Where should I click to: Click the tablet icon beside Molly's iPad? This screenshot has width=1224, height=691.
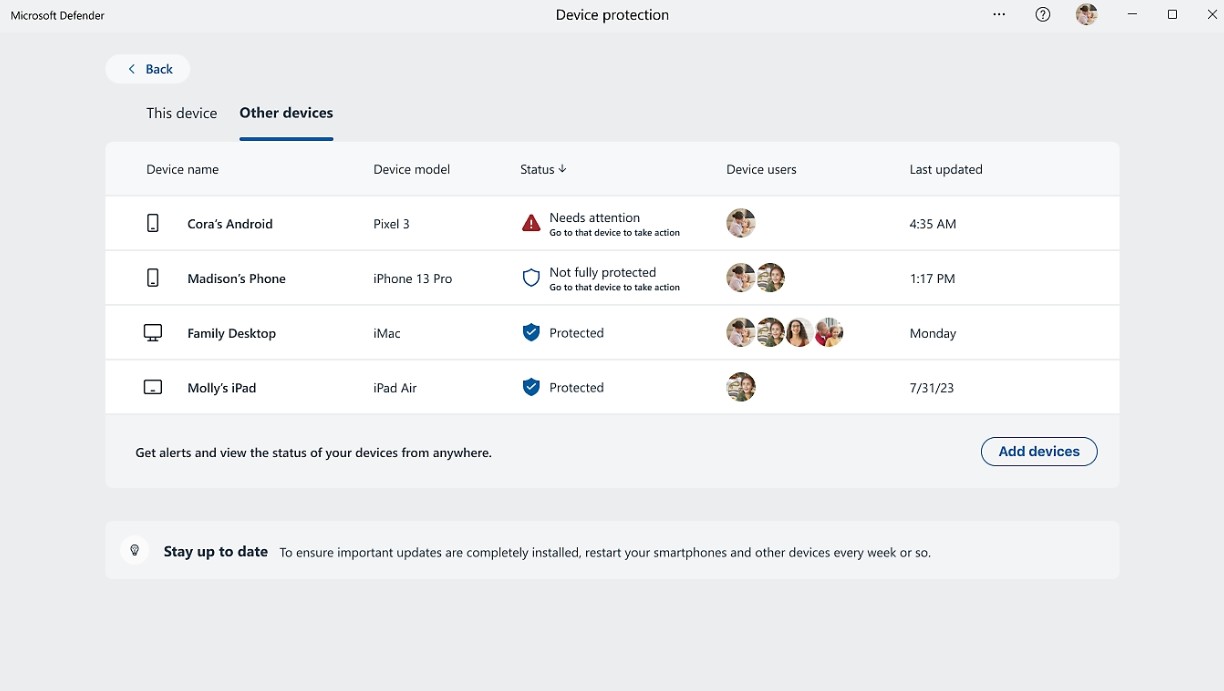tap(153, 387)
